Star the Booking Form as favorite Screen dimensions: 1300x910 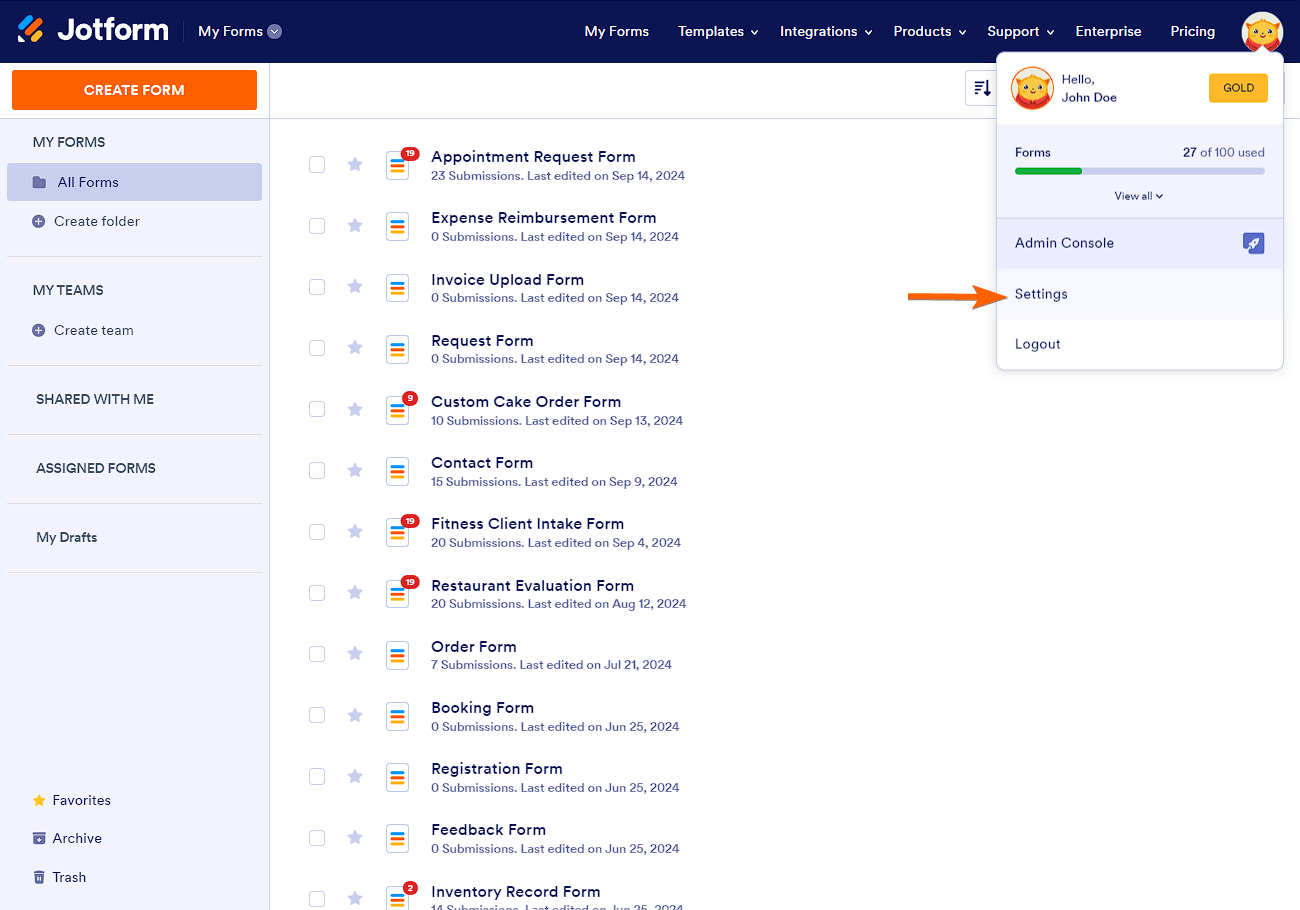355,714
